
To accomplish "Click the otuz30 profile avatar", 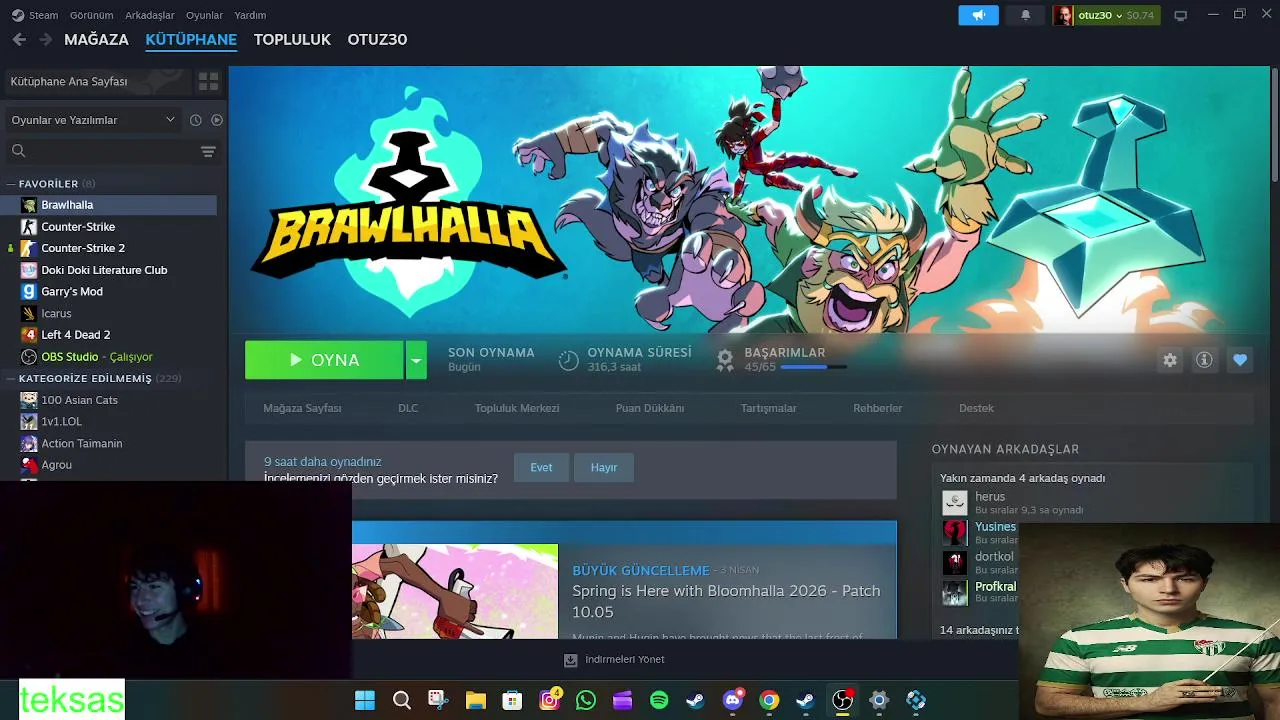I will 1063,15.
